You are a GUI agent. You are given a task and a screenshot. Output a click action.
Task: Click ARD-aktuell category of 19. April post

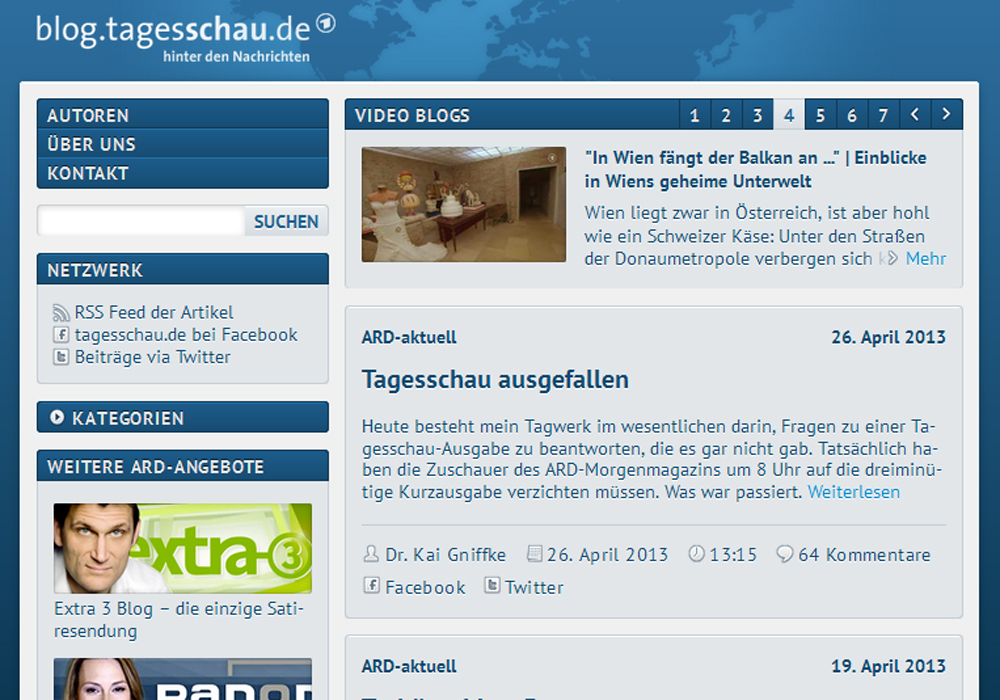click(409, 666)
